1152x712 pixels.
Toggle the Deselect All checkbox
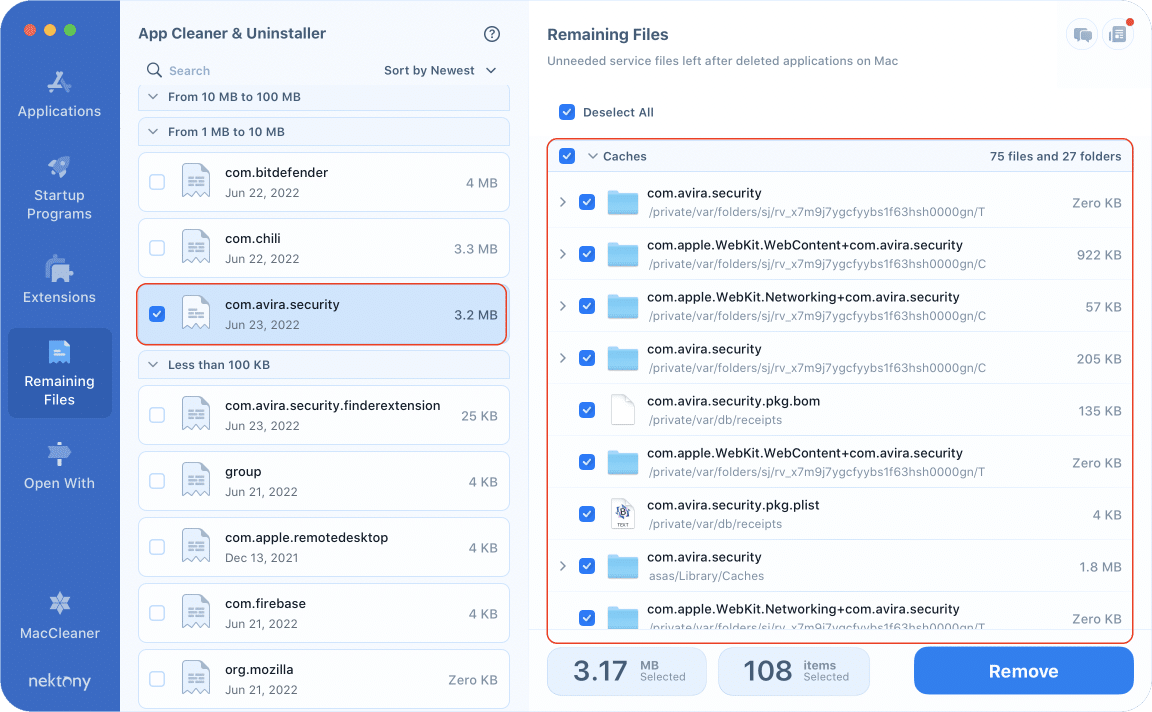(567, 112)
